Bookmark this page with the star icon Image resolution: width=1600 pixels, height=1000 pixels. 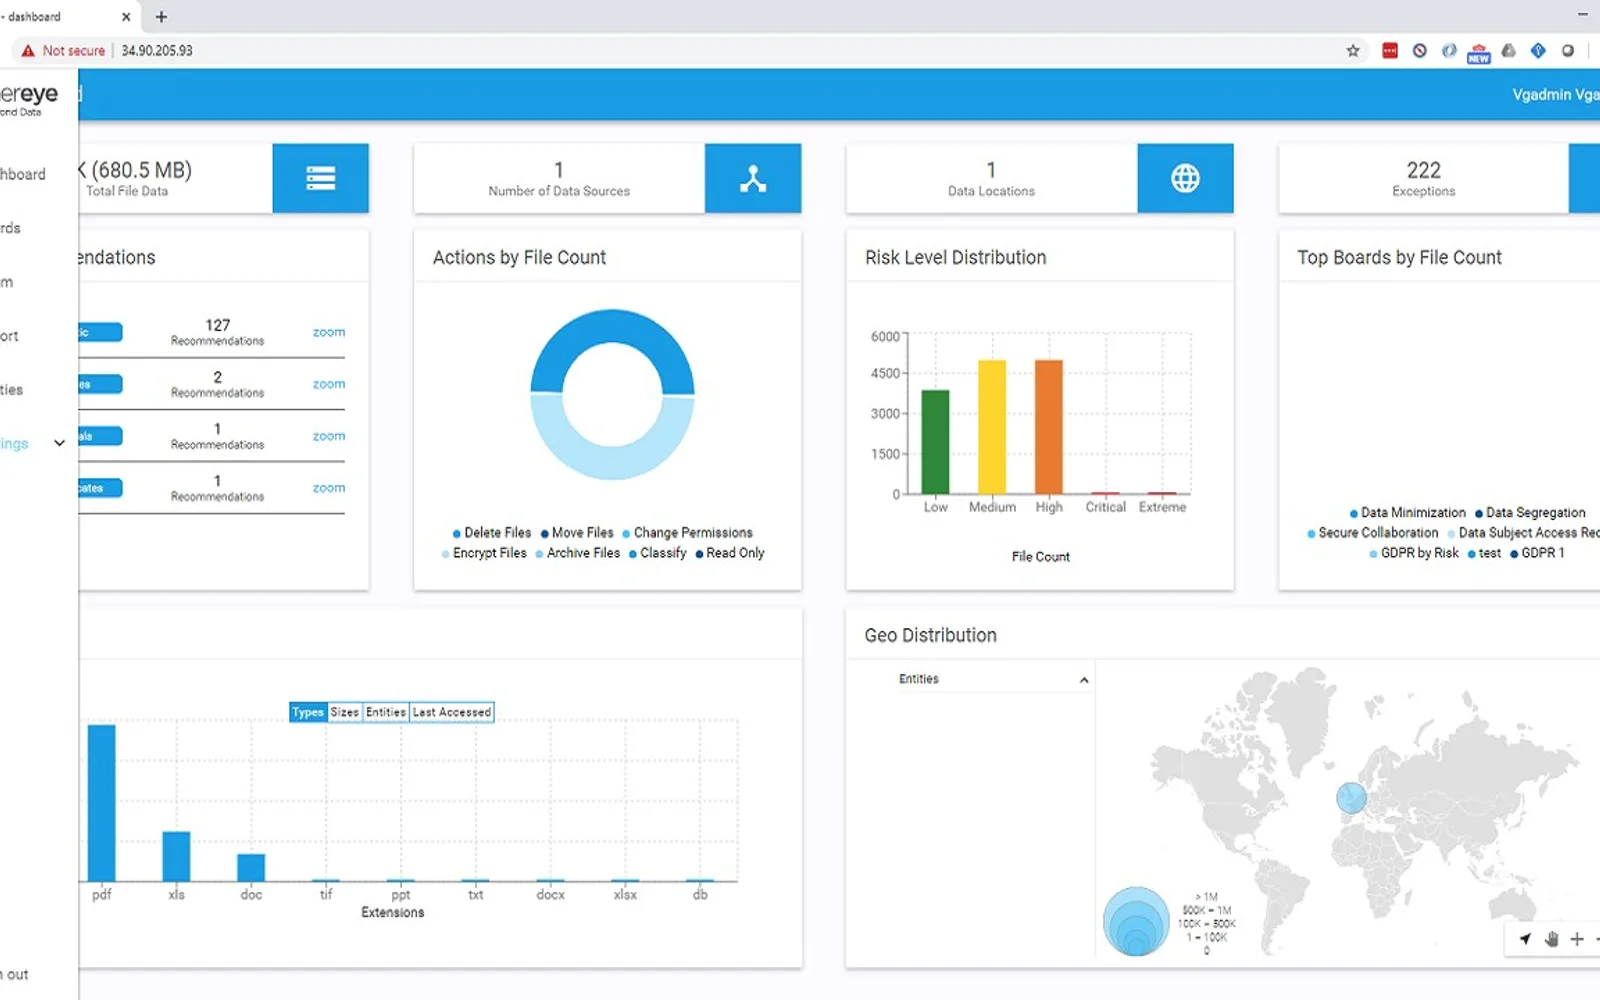pos(1353,50)
